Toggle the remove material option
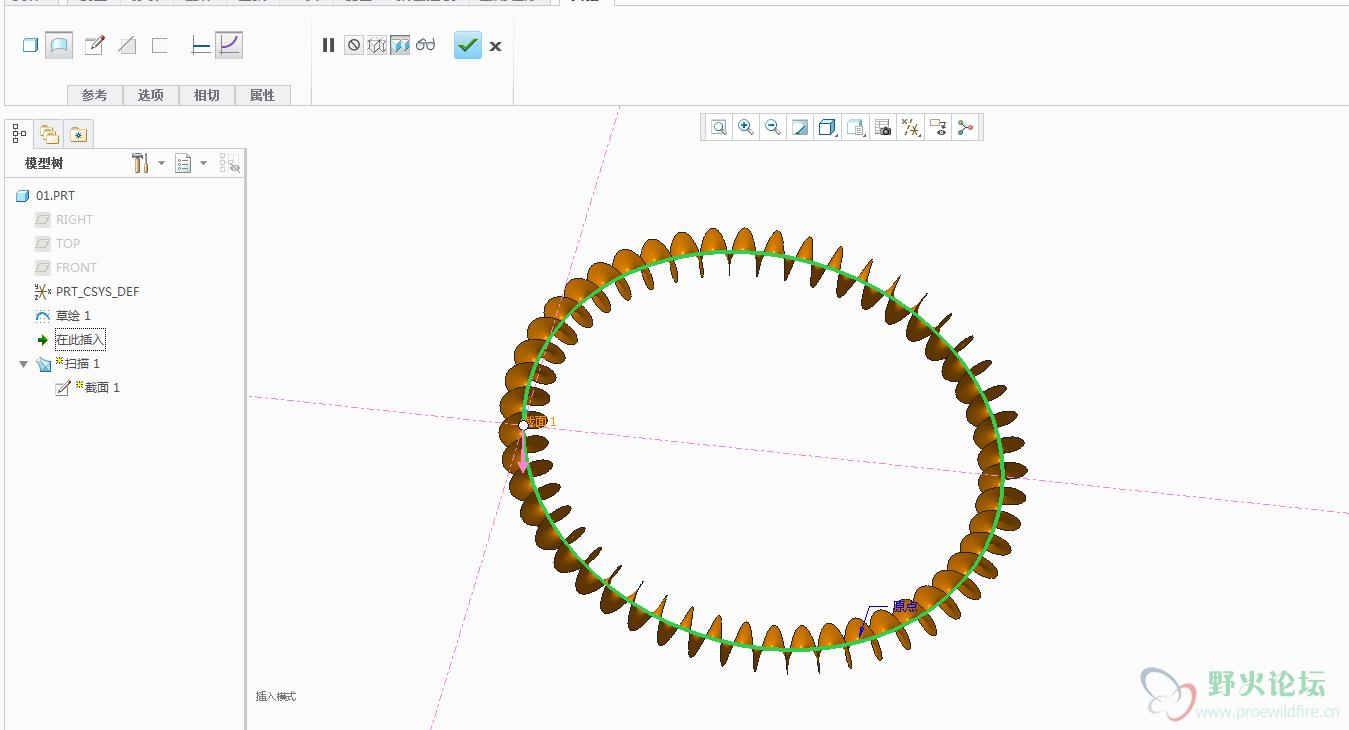Viewport: 1349px width, 730px height. [127, 45]
